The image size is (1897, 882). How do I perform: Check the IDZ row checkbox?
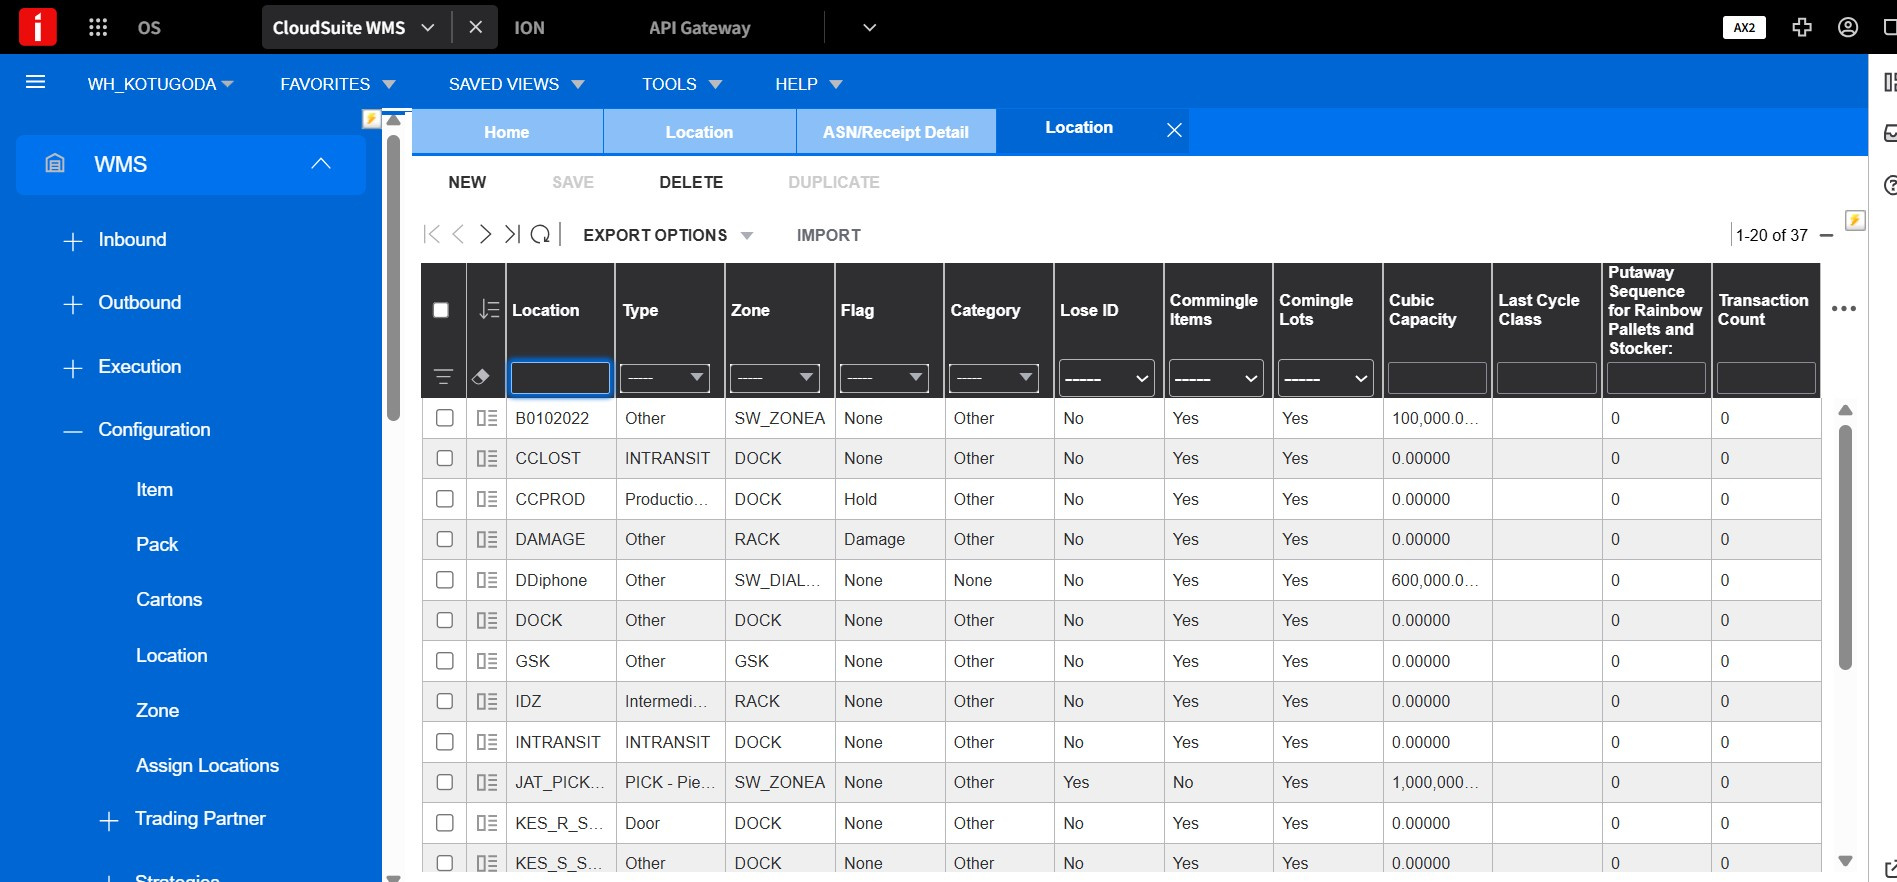coord(445,701)
